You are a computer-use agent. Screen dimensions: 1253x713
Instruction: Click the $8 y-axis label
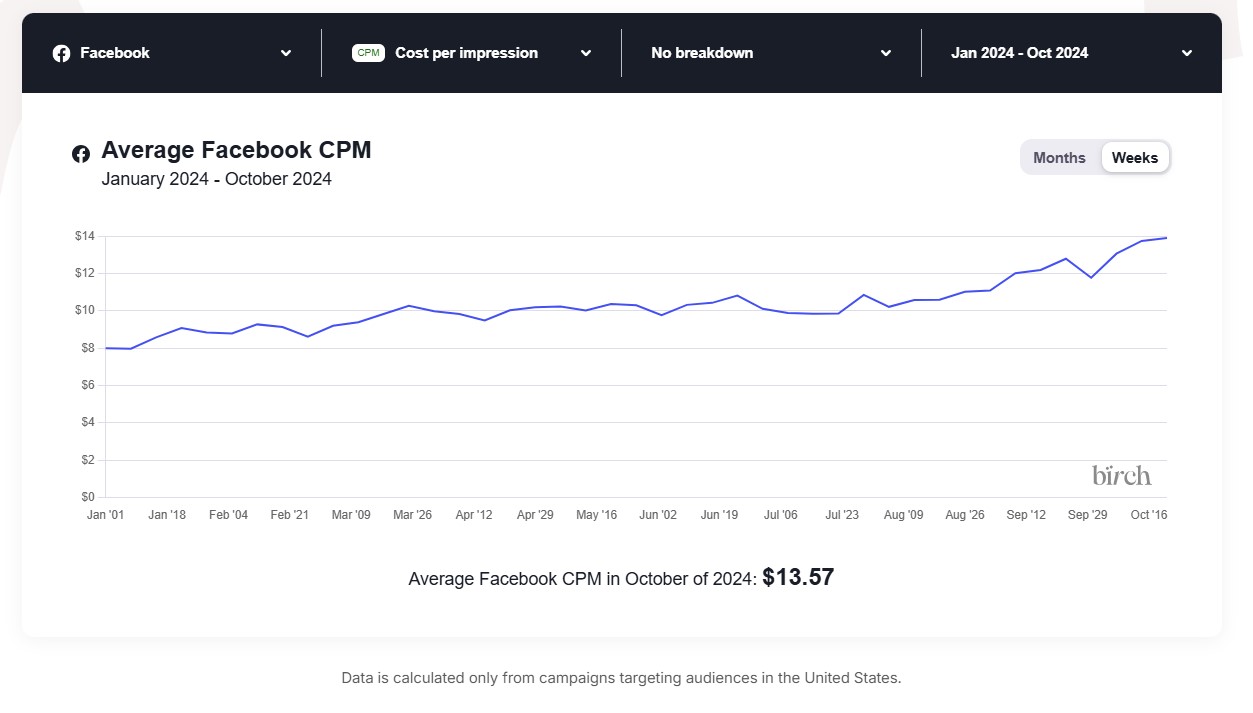[x=87, y=348]
